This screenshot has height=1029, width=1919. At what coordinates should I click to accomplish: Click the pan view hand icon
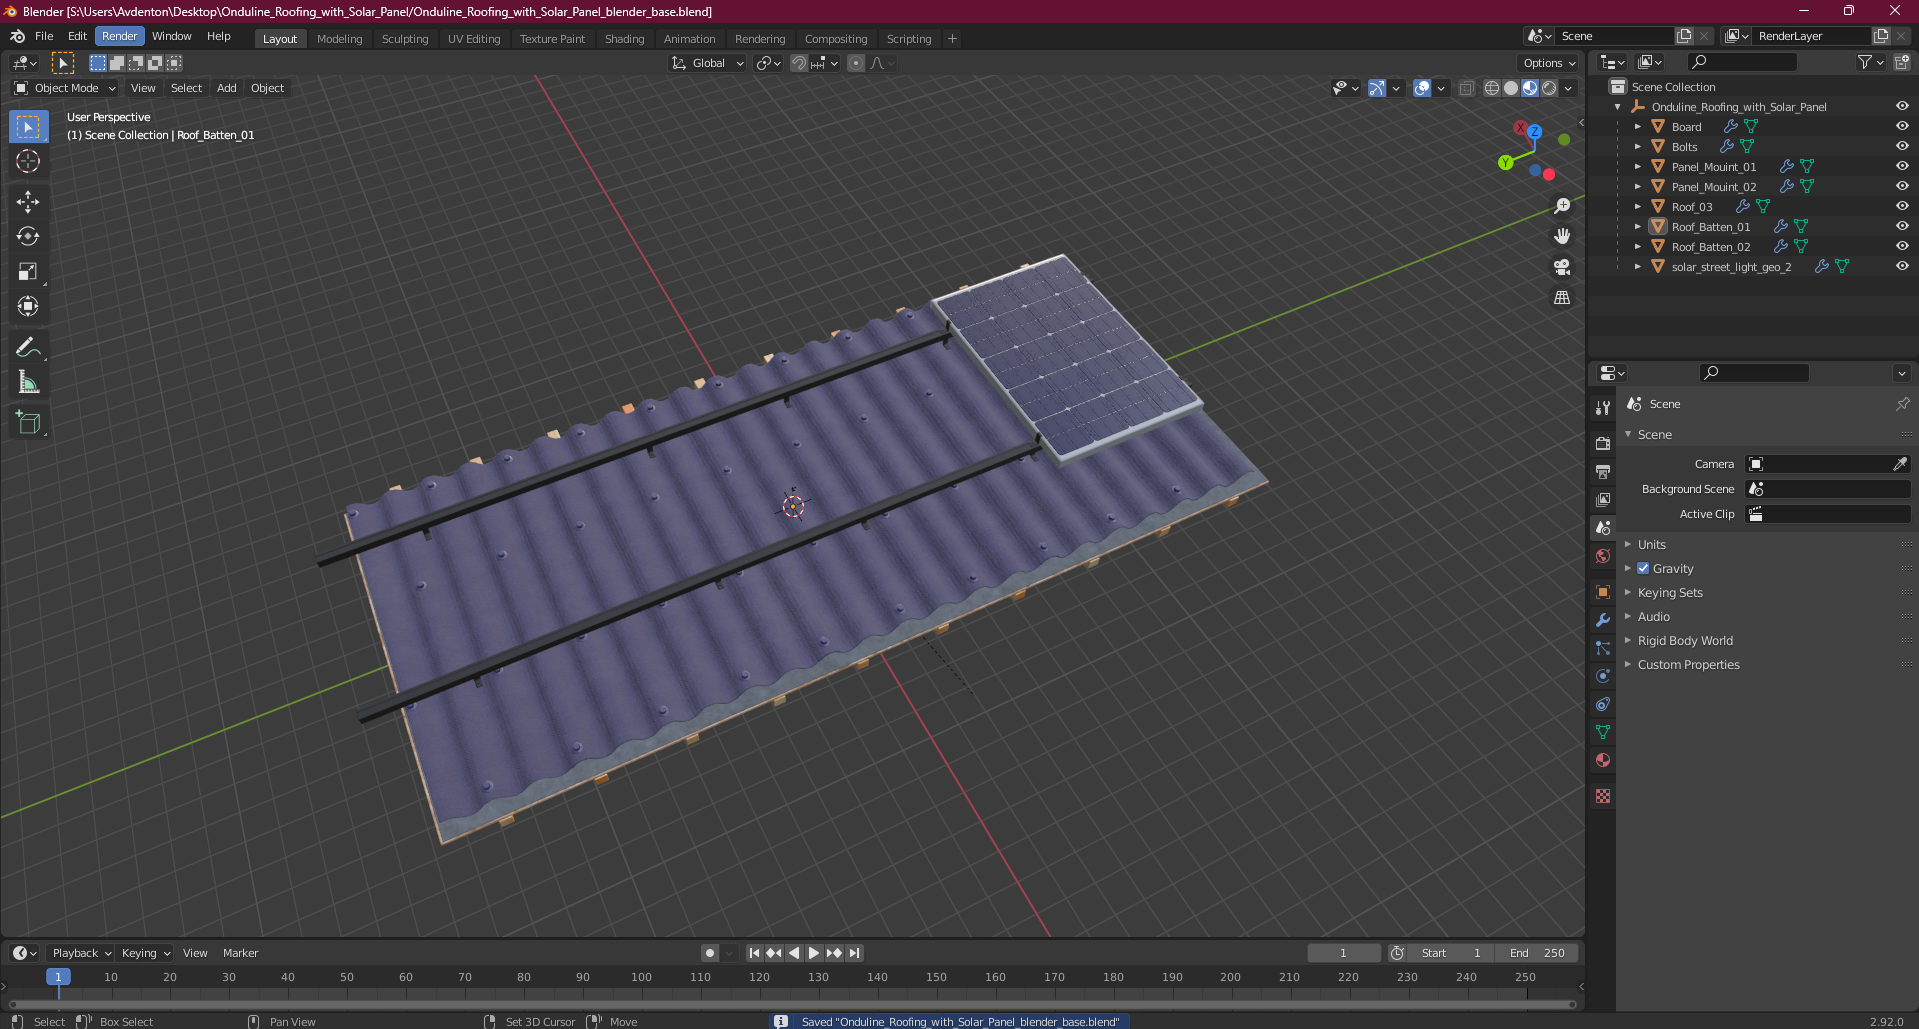[x=1562, y=236]
